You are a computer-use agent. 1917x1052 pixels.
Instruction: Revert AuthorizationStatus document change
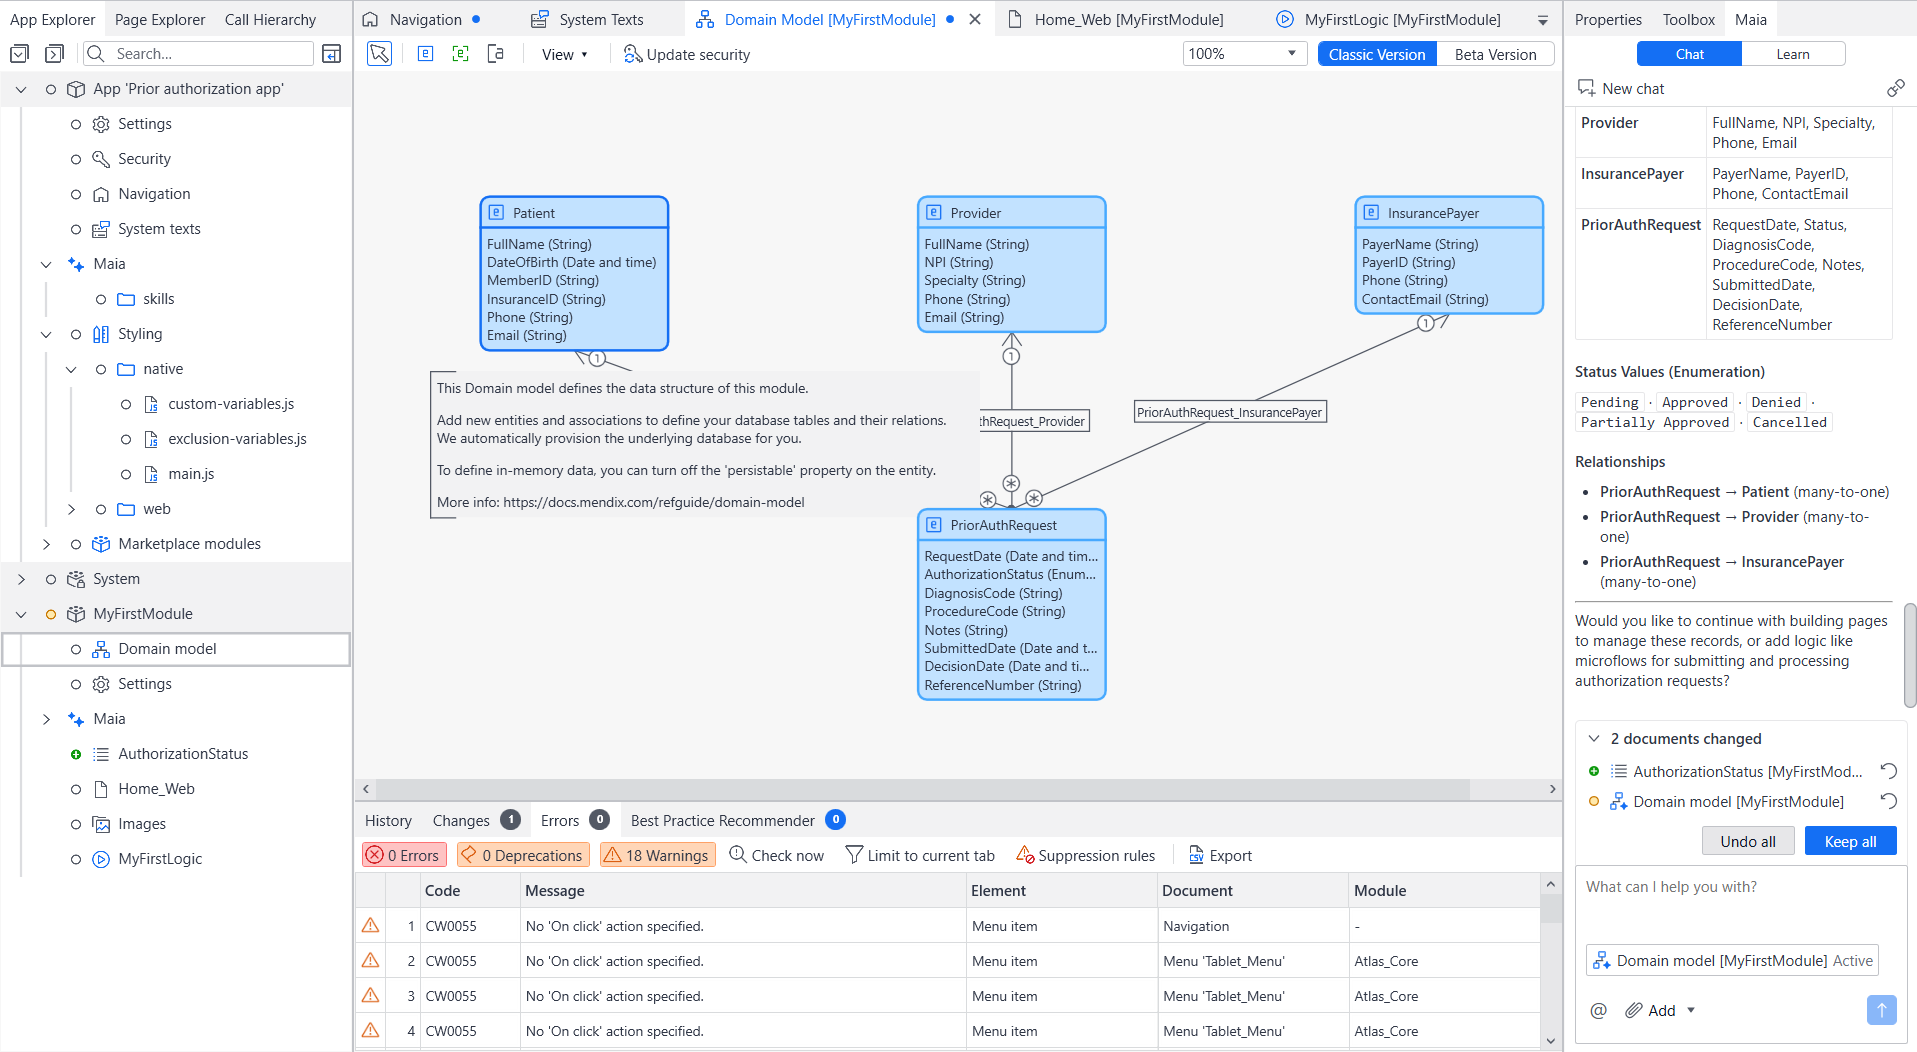click(x=1888, y=770)
